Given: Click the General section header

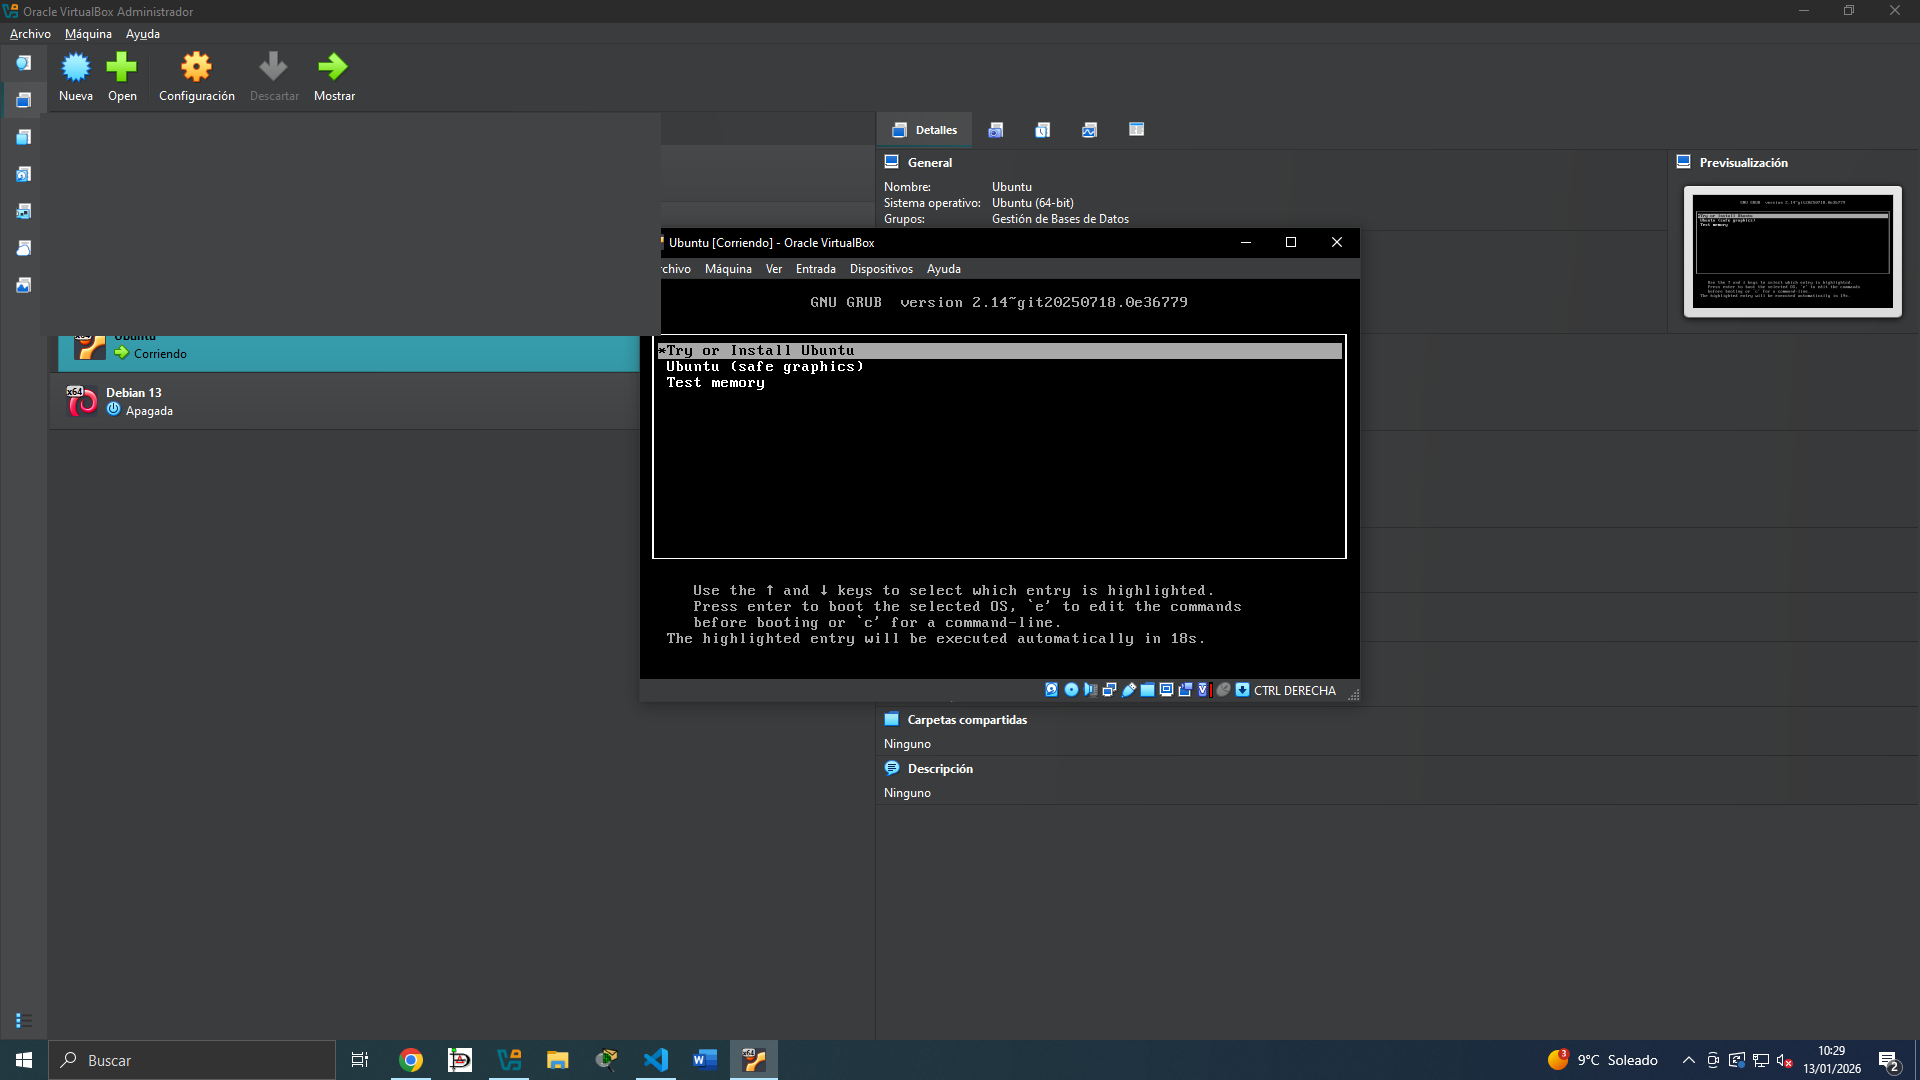Looking at the screenshot, I should point(929,163).
